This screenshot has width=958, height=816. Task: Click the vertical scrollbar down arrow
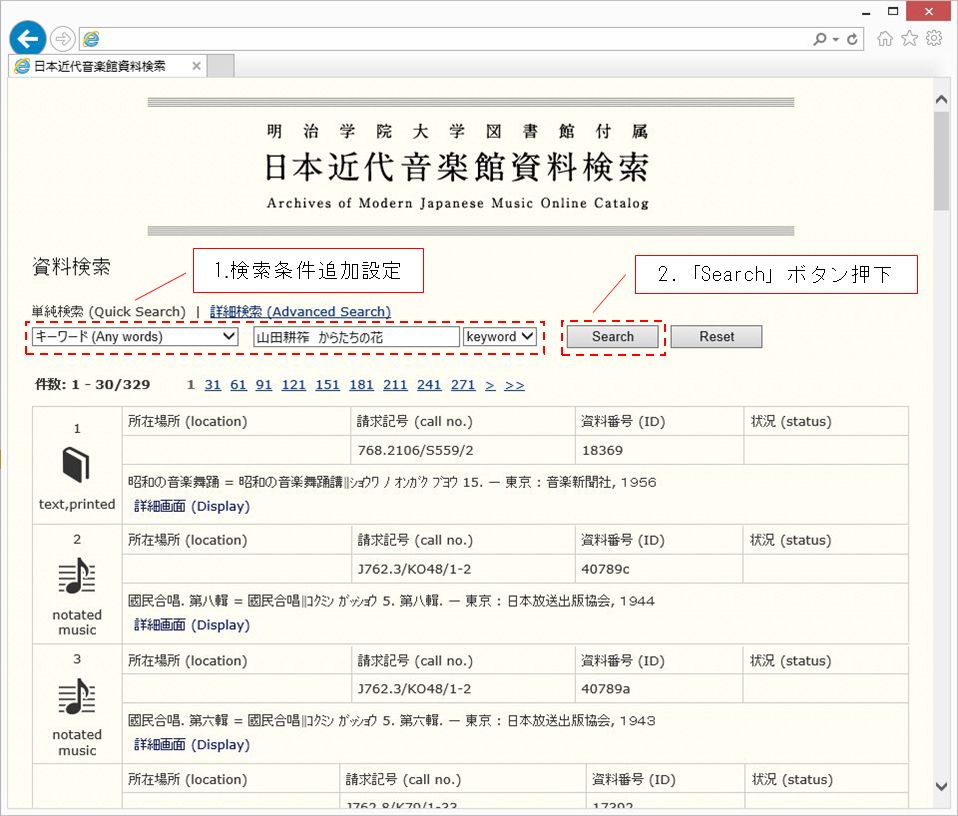point(942,786)
